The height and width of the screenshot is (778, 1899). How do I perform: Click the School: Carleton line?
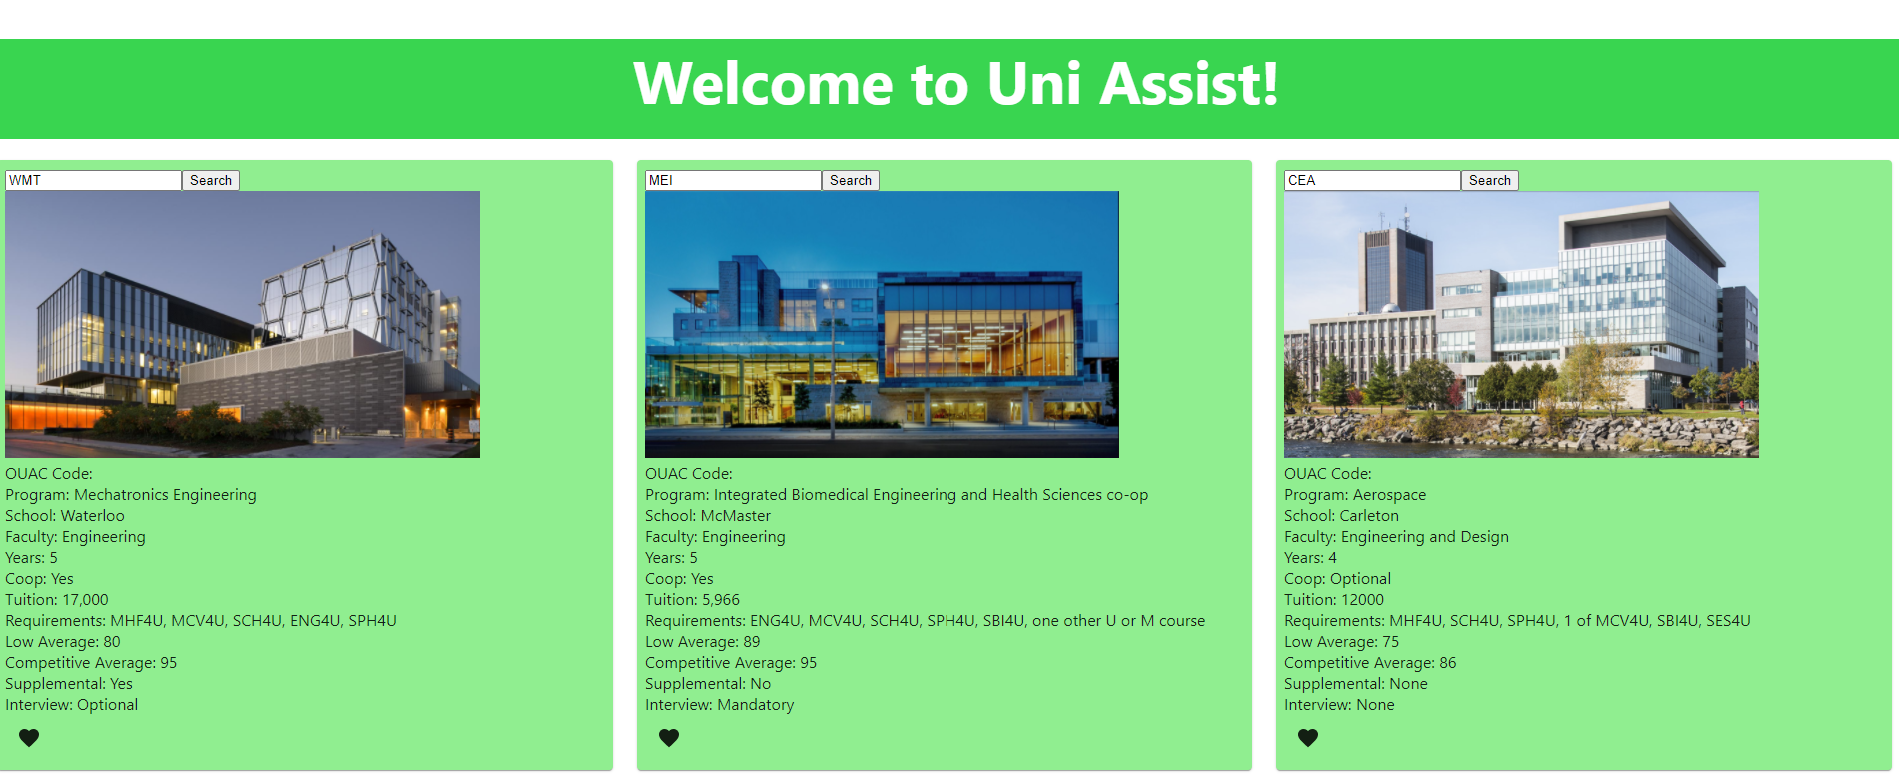coord(1341,516)
